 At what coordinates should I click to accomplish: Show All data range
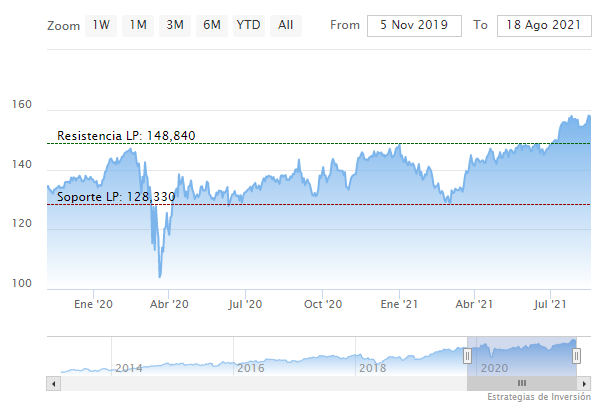(286, 24)
